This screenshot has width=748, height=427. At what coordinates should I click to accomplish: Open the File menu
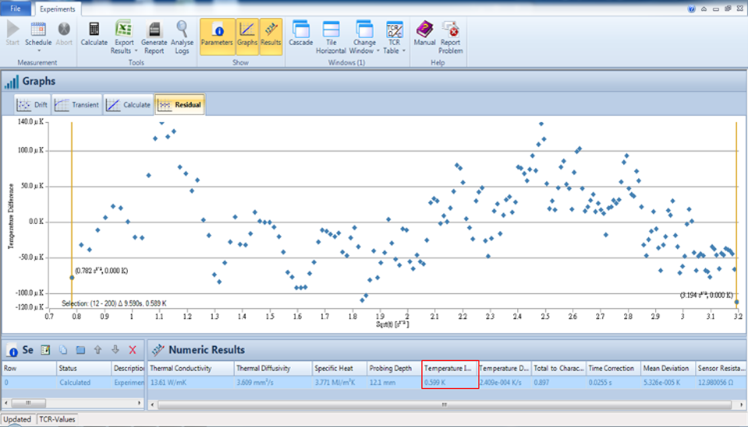(16, 9)
